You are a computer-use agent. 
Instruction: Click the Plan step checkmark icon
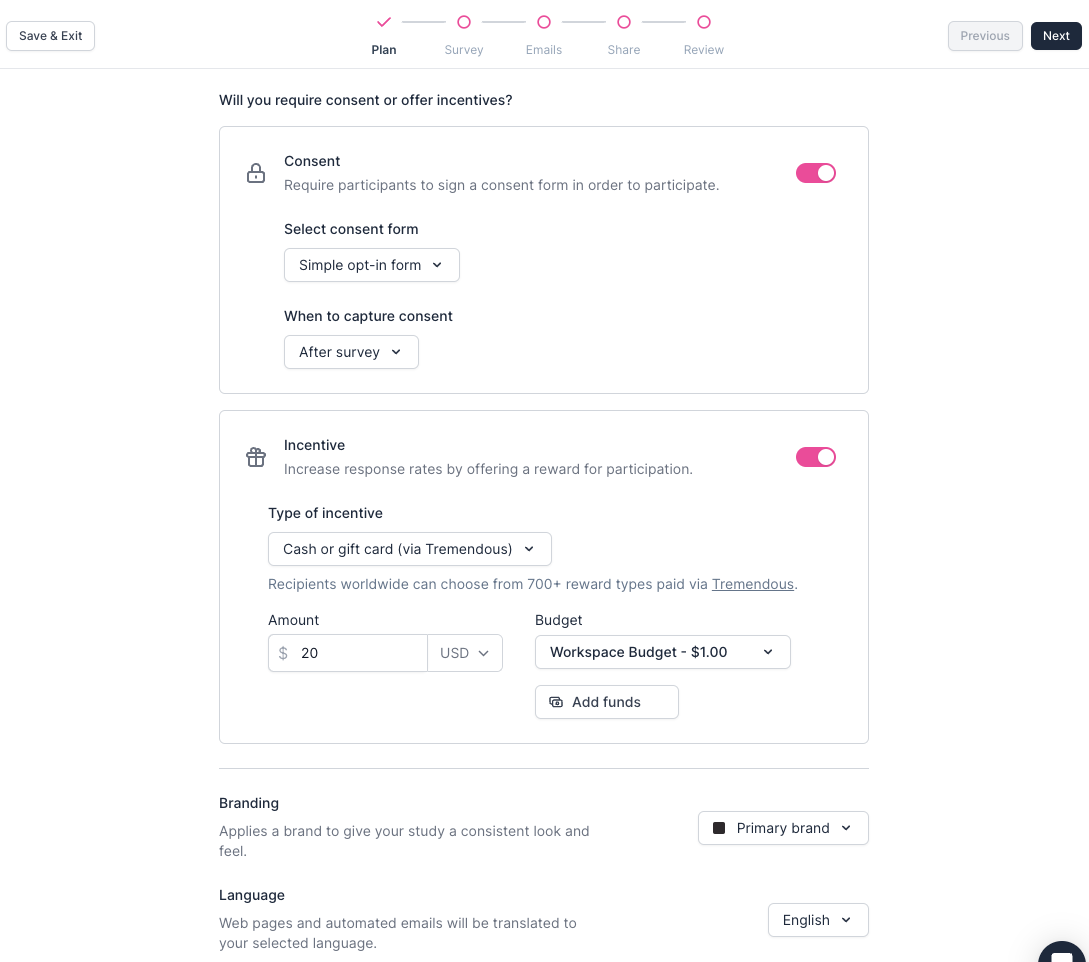coord(384,22)
